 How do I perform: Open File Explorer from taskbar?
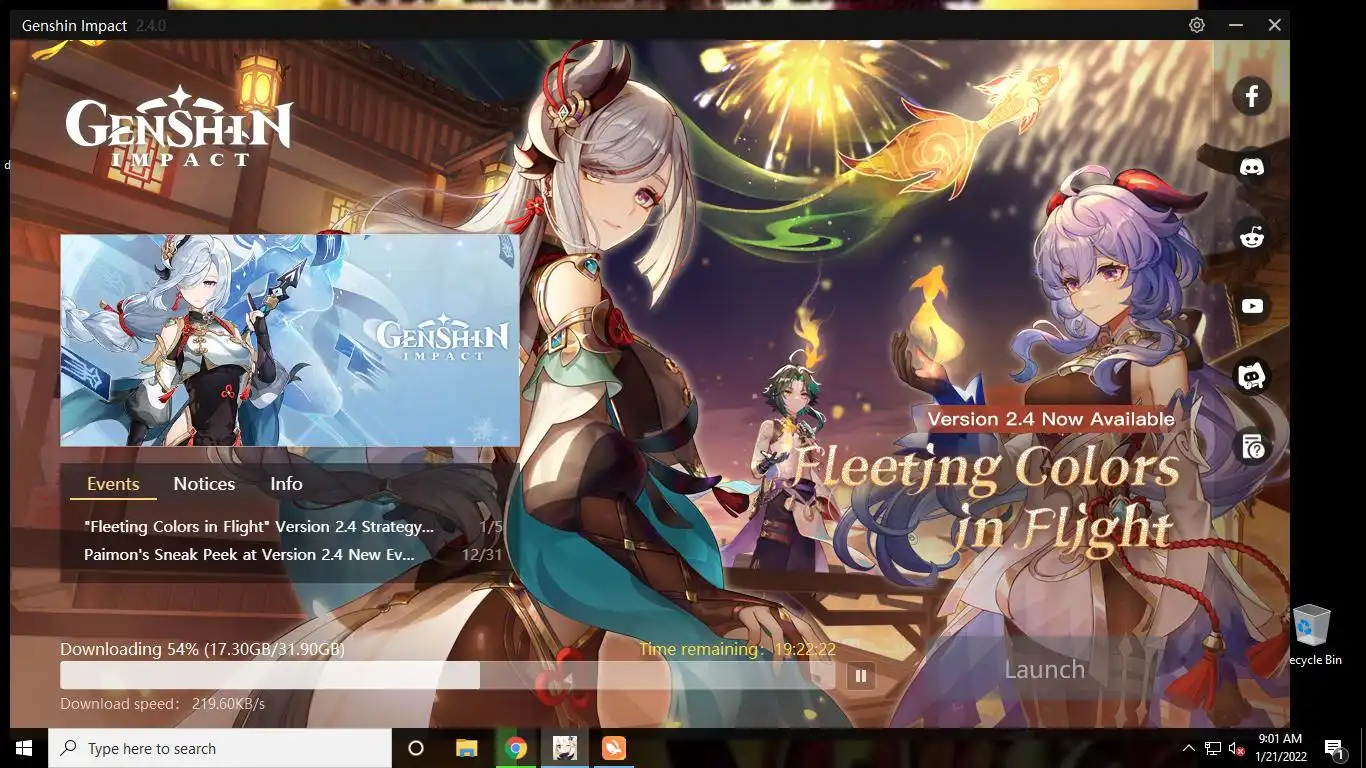467,748
